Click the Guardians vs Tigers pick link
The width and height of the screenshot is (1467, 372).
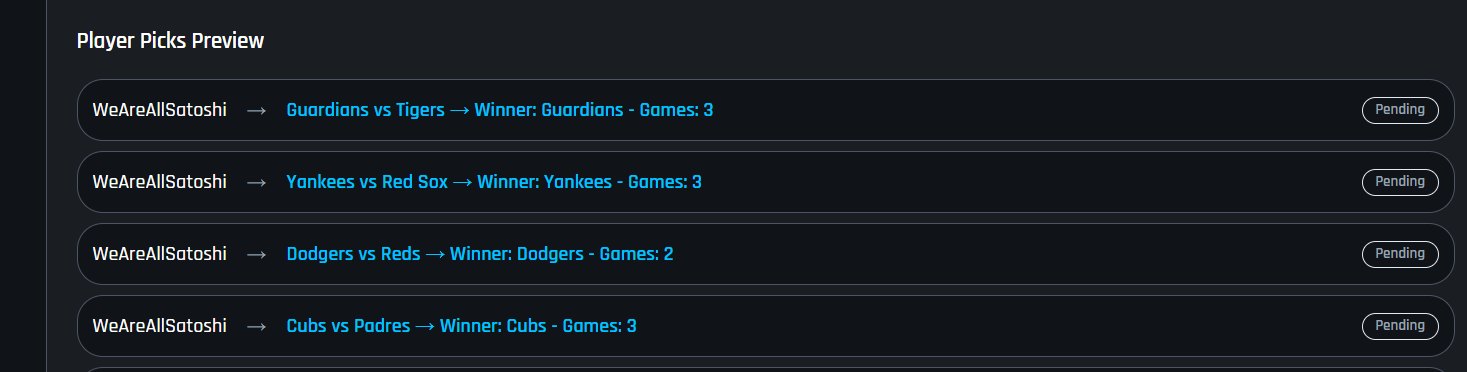pos(500,110)
